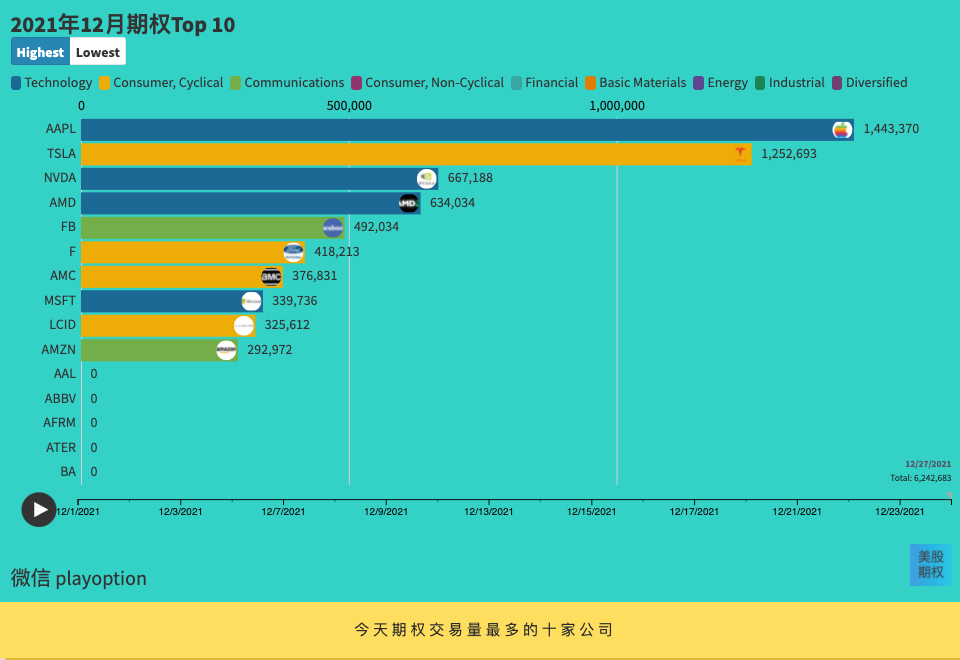Toggle the Diversified legend entry
This screenshot has height=660, width=960.
click(870, 83)
